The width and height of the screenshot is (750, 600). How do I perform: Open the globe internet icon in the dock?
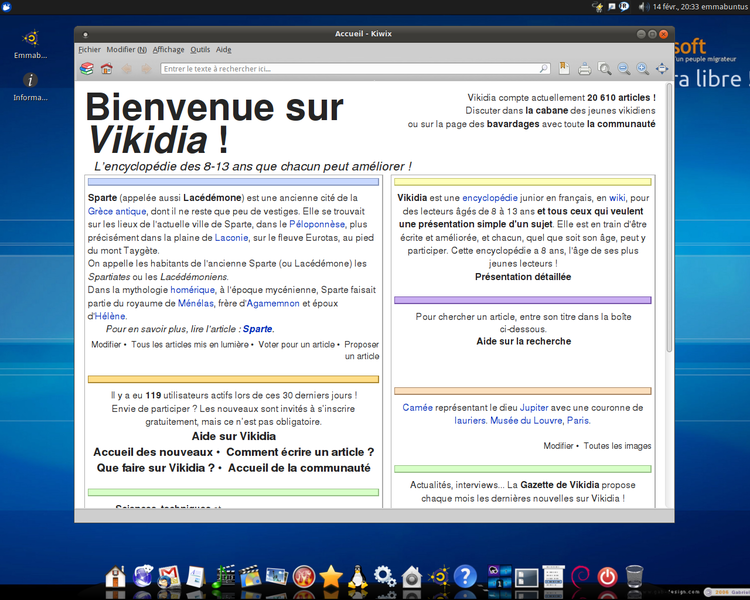143,577
